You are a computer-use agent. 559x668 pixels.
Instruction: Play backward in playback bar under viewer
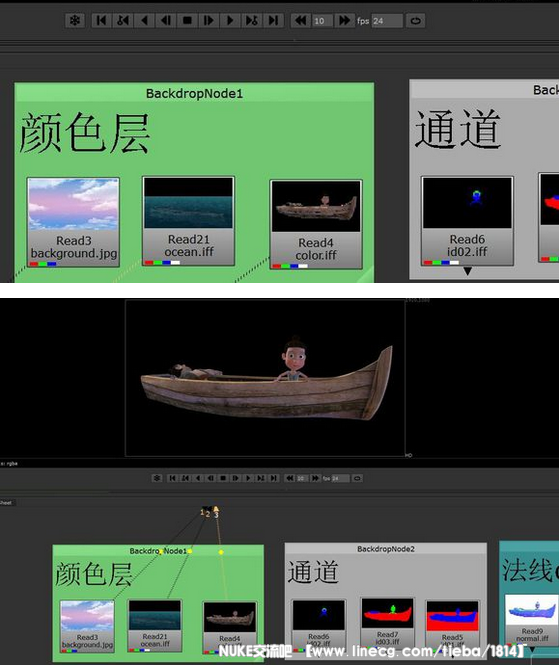(x=198, y=478)
